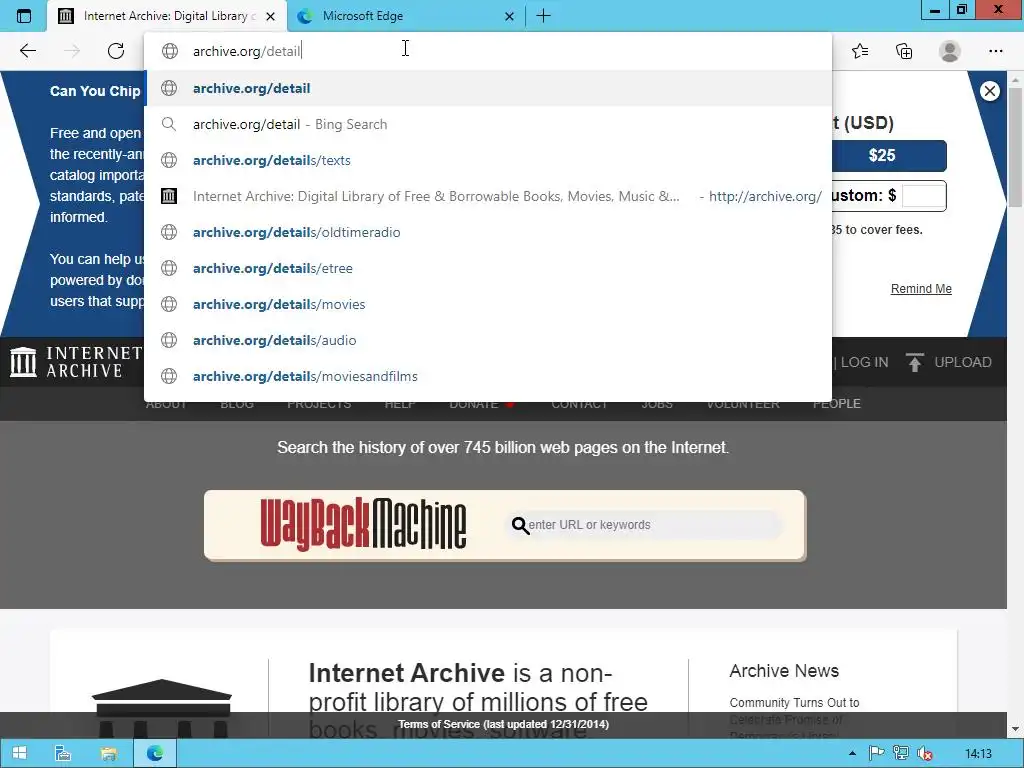Open the PEOPLE navigation item
The image size is (1024, 768).
pos(837,404)
